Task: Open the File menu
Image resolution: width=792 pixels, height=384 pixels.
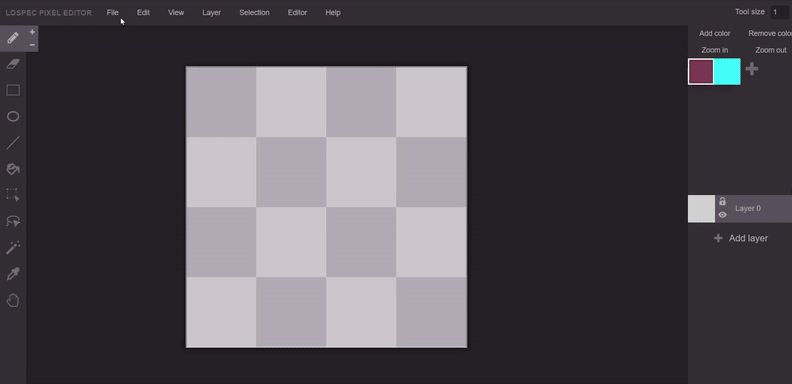Action: pyautogui.click(x=113, y=13)
